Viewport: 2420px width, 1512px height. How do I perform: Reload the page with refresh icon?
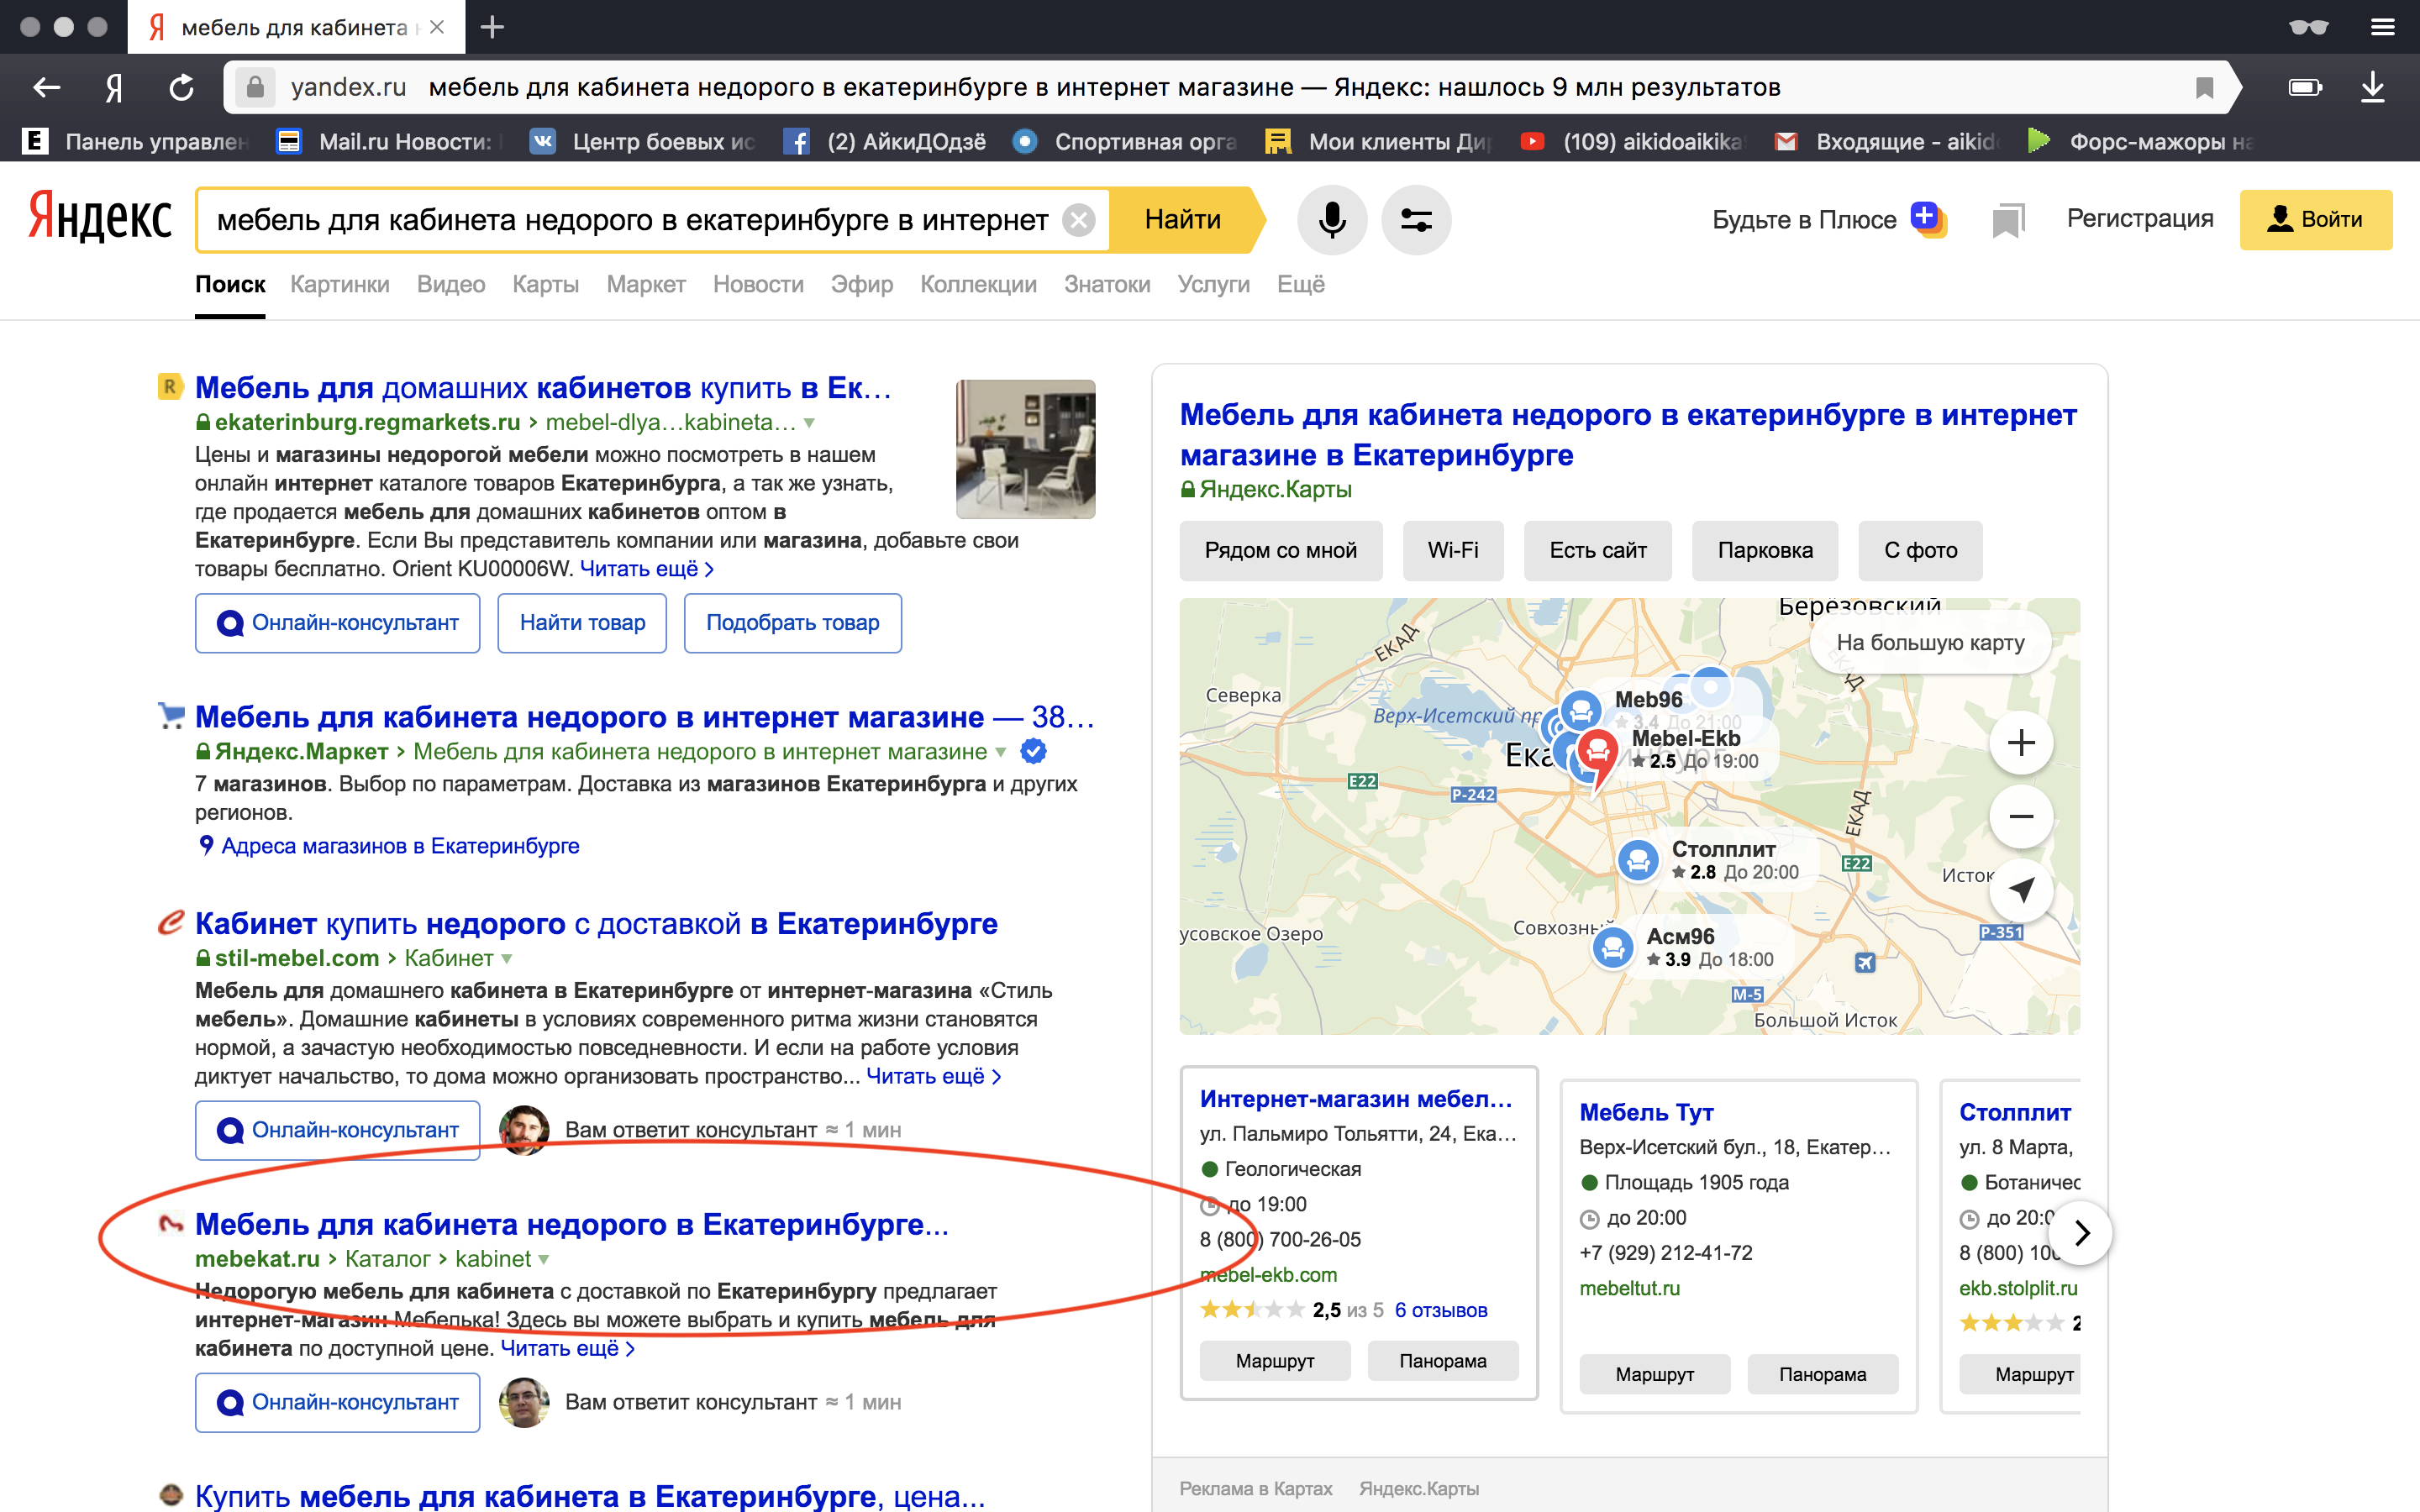tap(181, 88)
